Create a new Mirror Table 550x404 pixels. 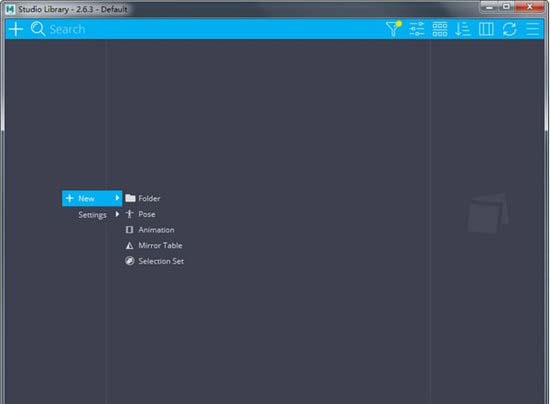click(x=154, y=245)
